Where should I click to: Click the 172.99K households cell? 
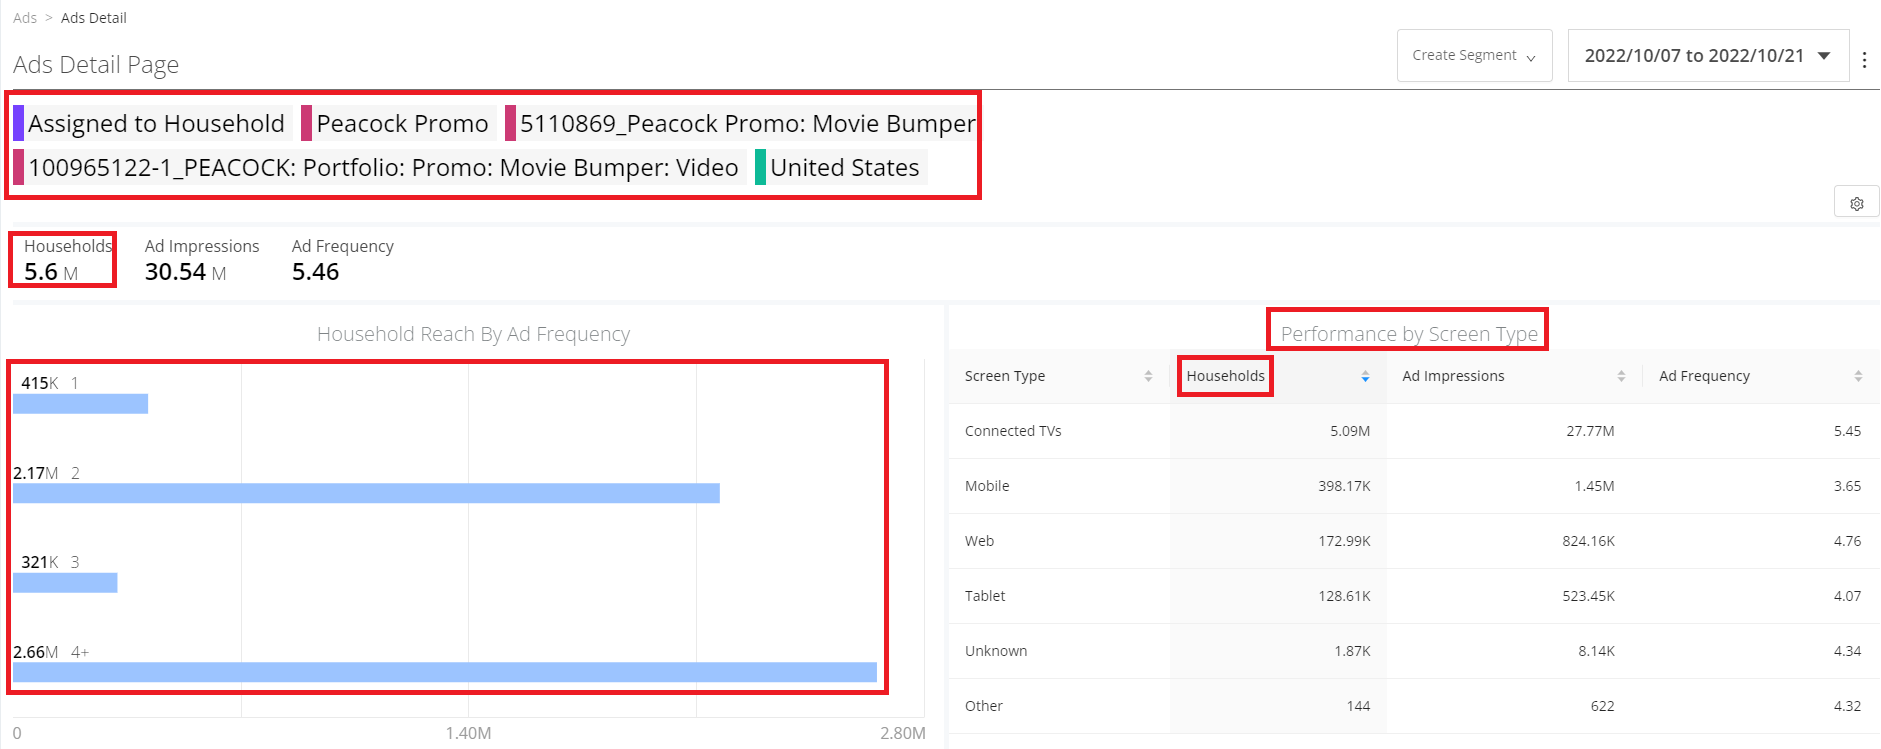(1344, 541)
